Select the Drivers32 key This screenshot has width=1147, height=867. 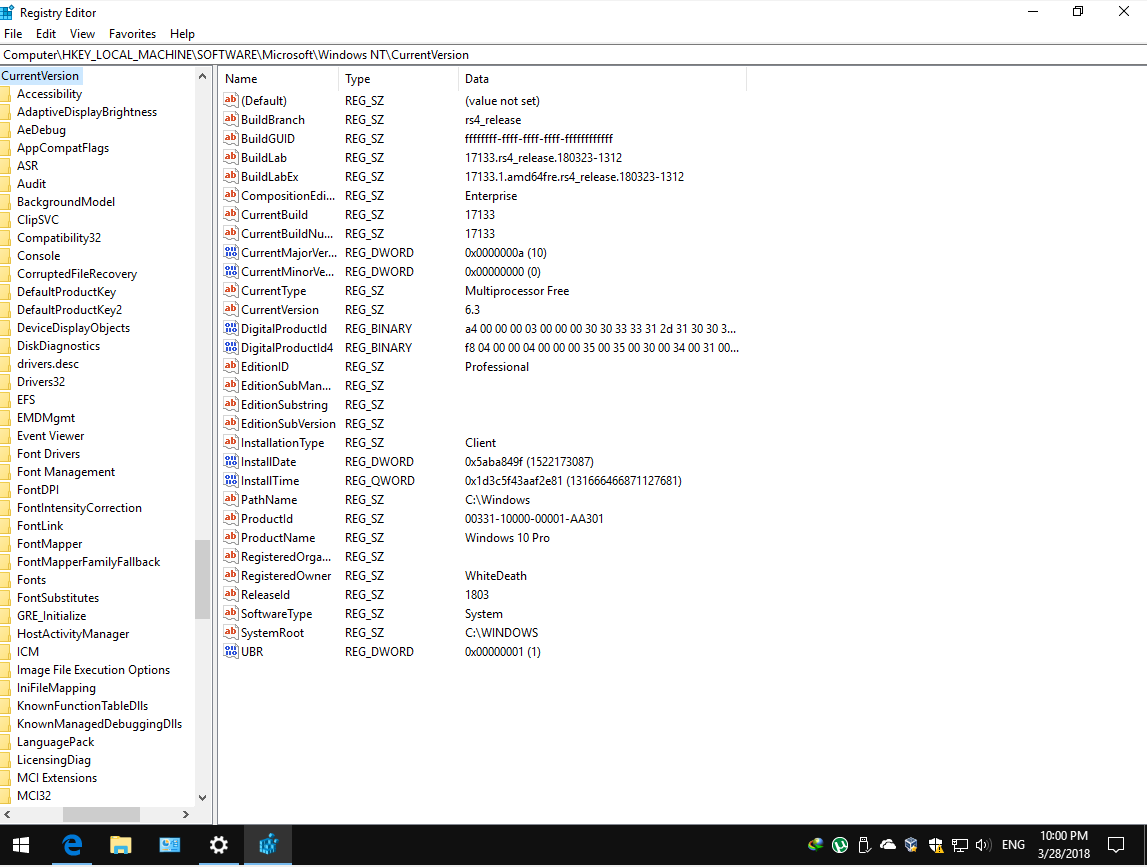click(41, 382)
